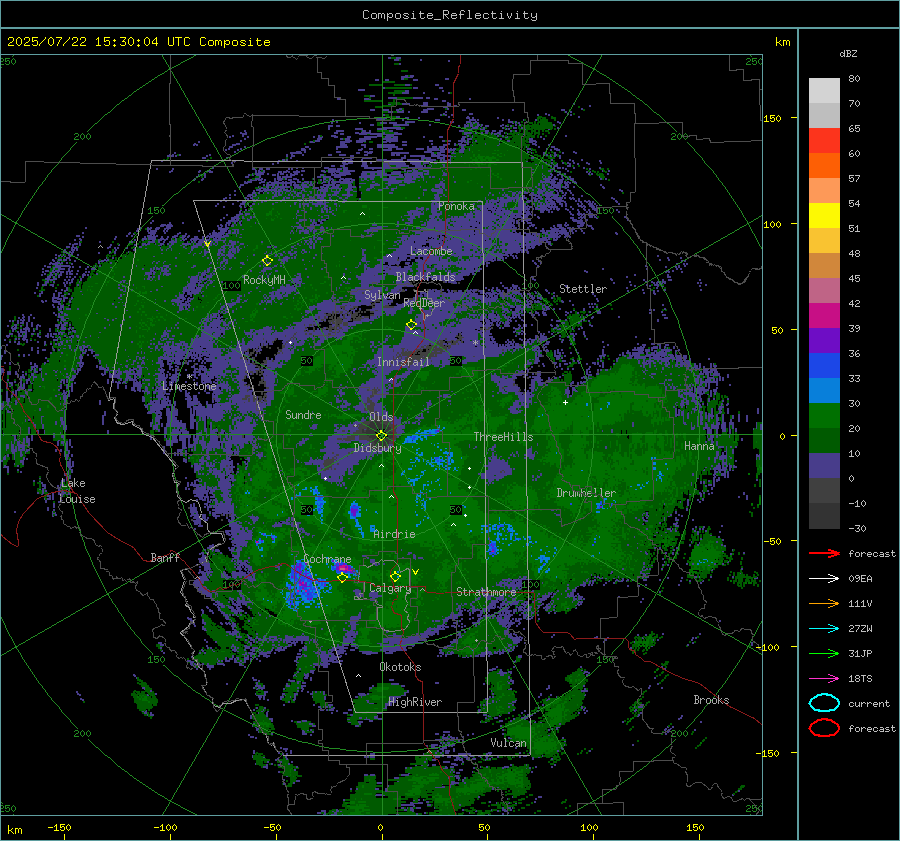
Task: Click the 150 tick on right km axis
Action: [772, 118]
